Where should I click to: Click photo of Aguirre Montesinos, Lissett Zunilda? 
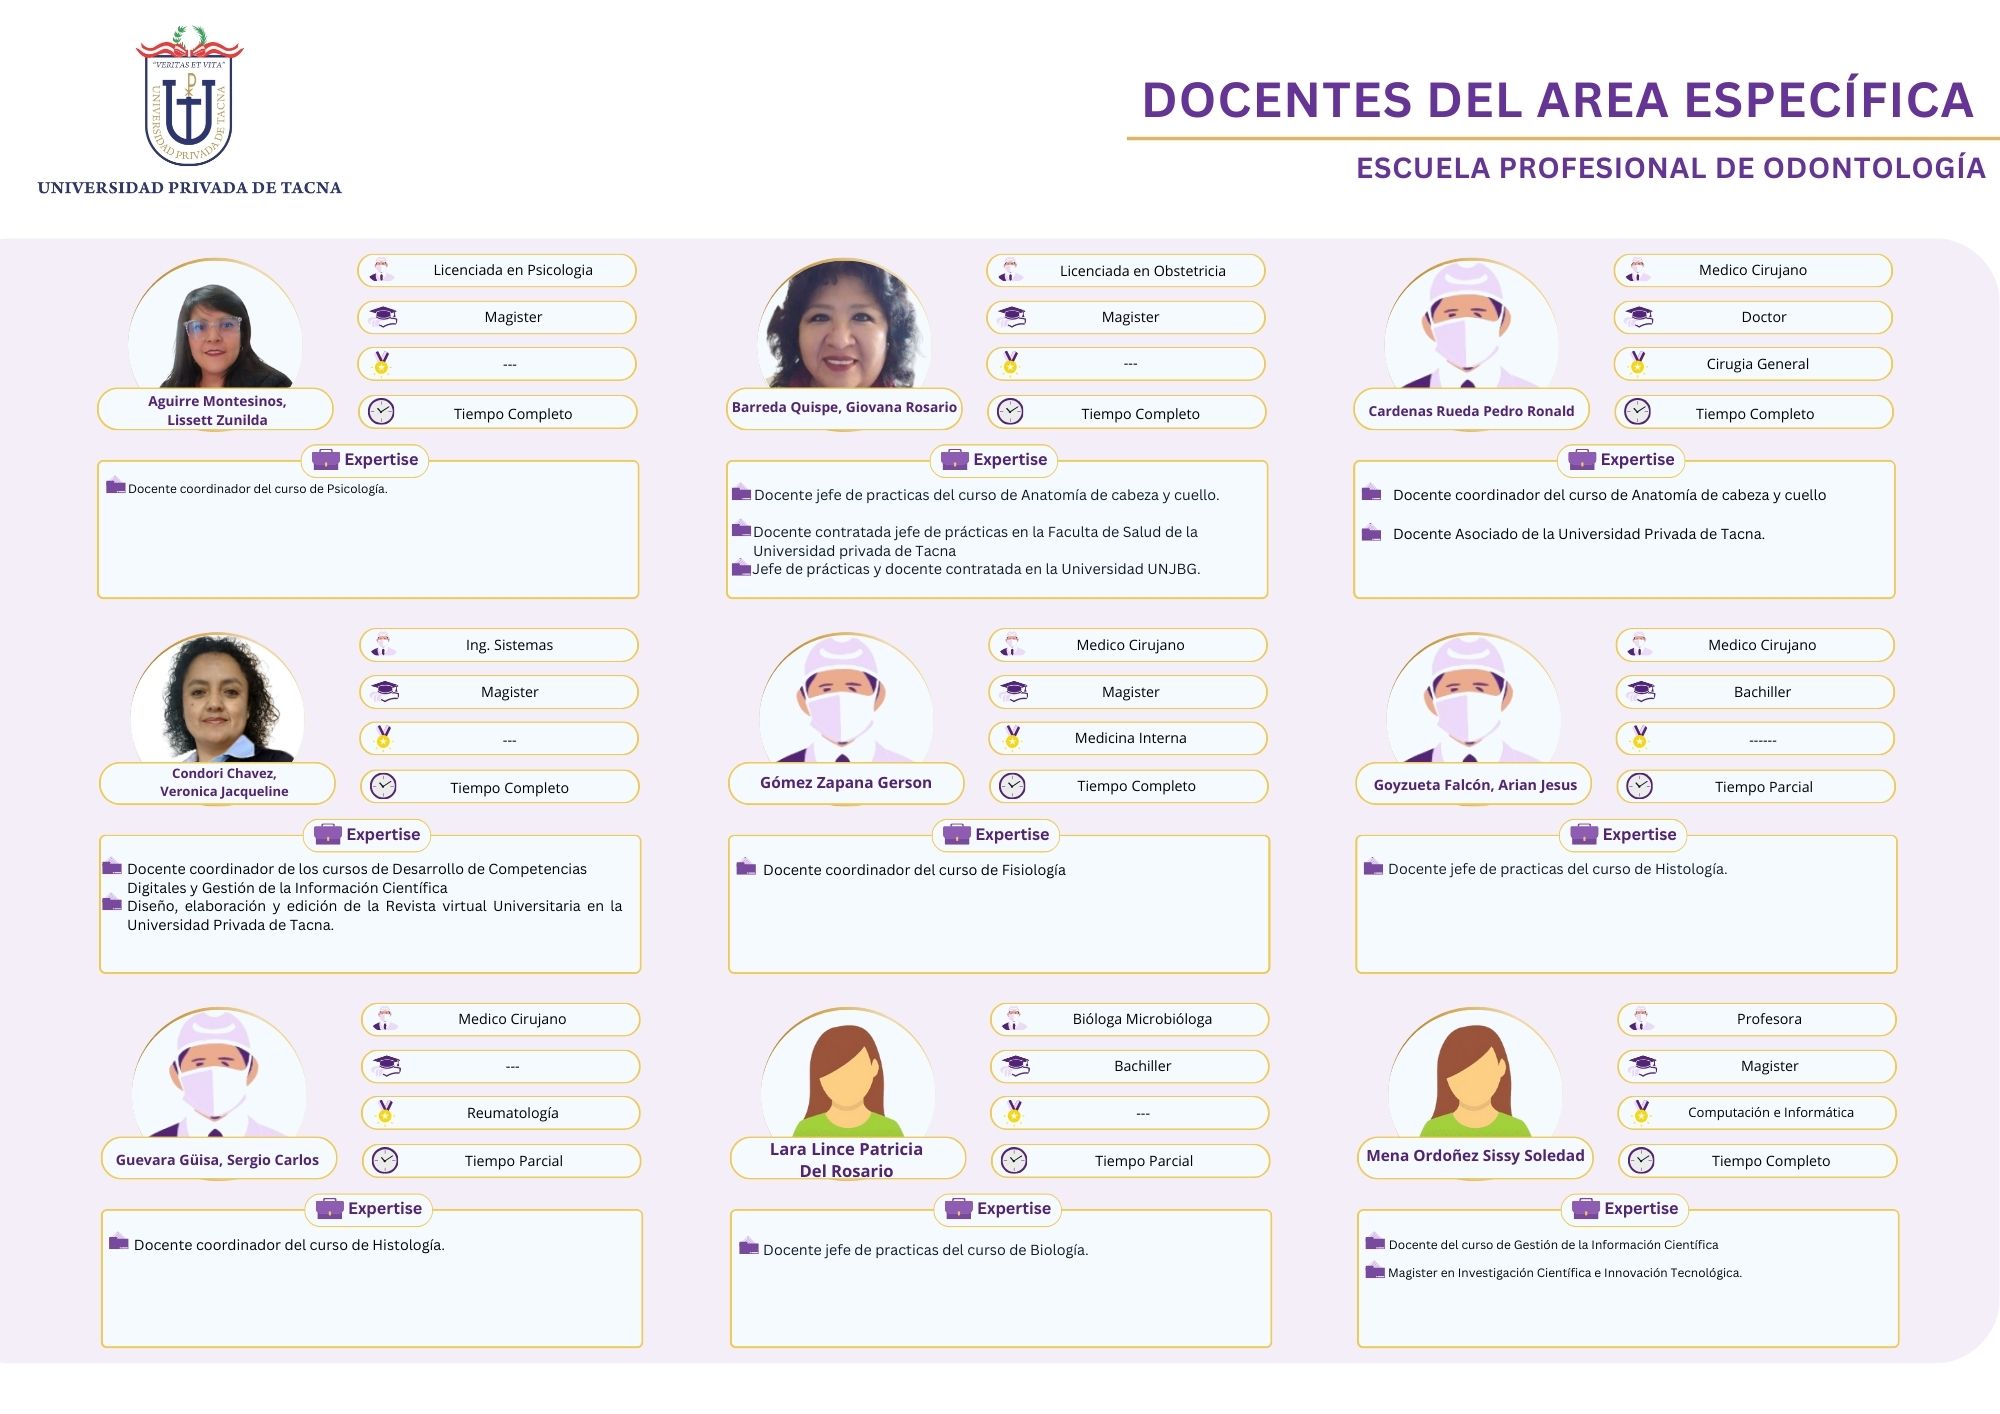(215, 325)
